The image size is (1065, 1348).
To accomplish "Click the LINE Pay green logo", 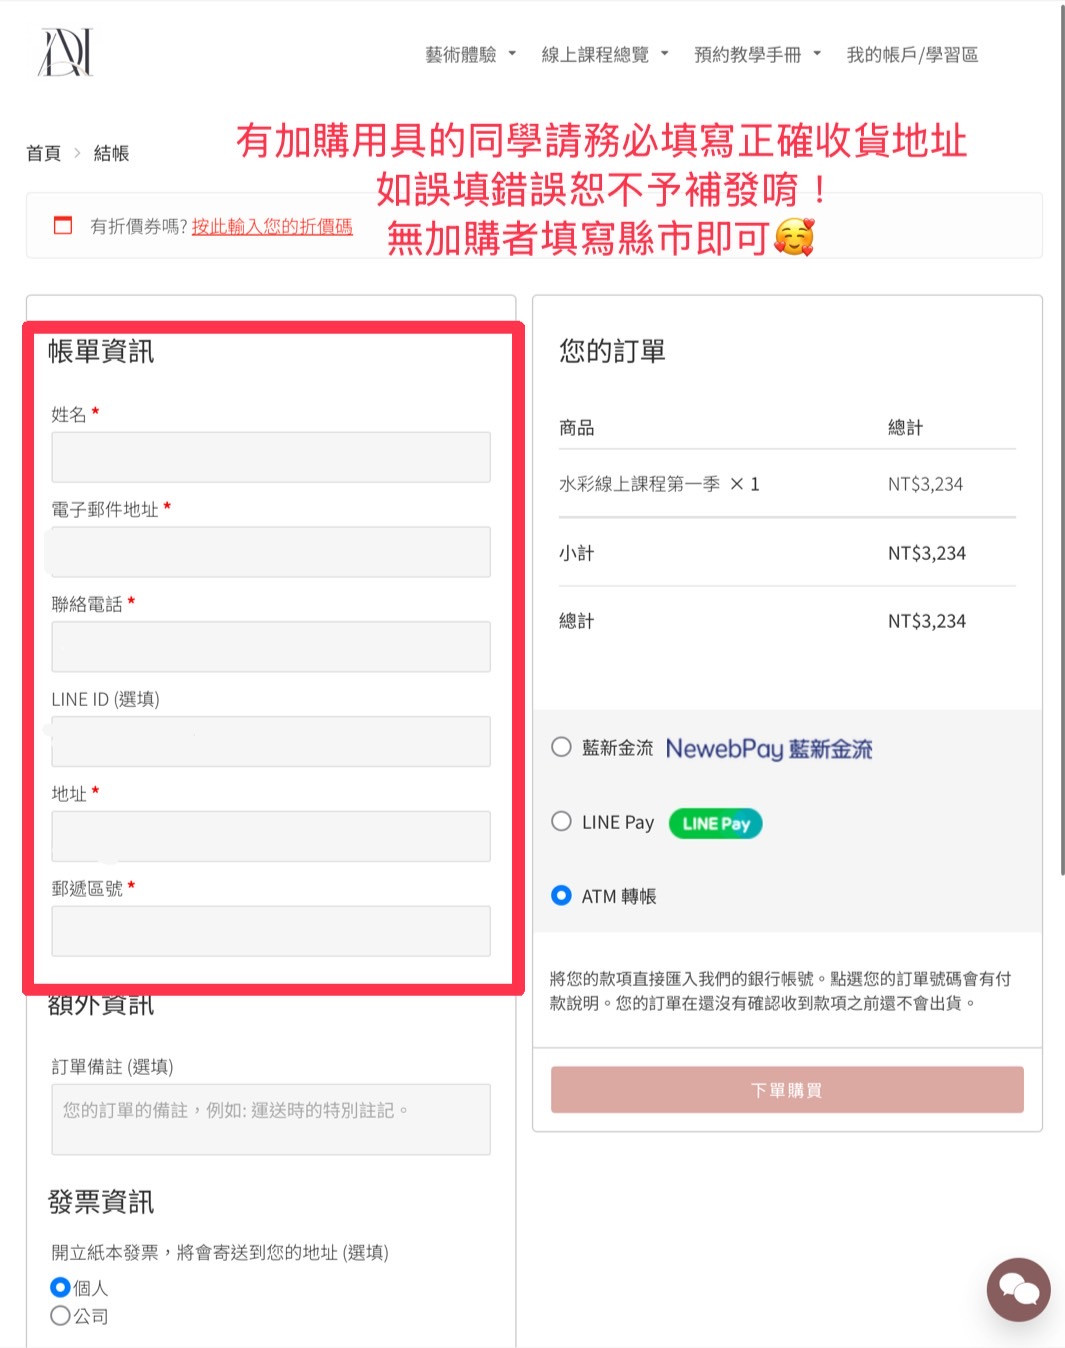I will point(716,823).
